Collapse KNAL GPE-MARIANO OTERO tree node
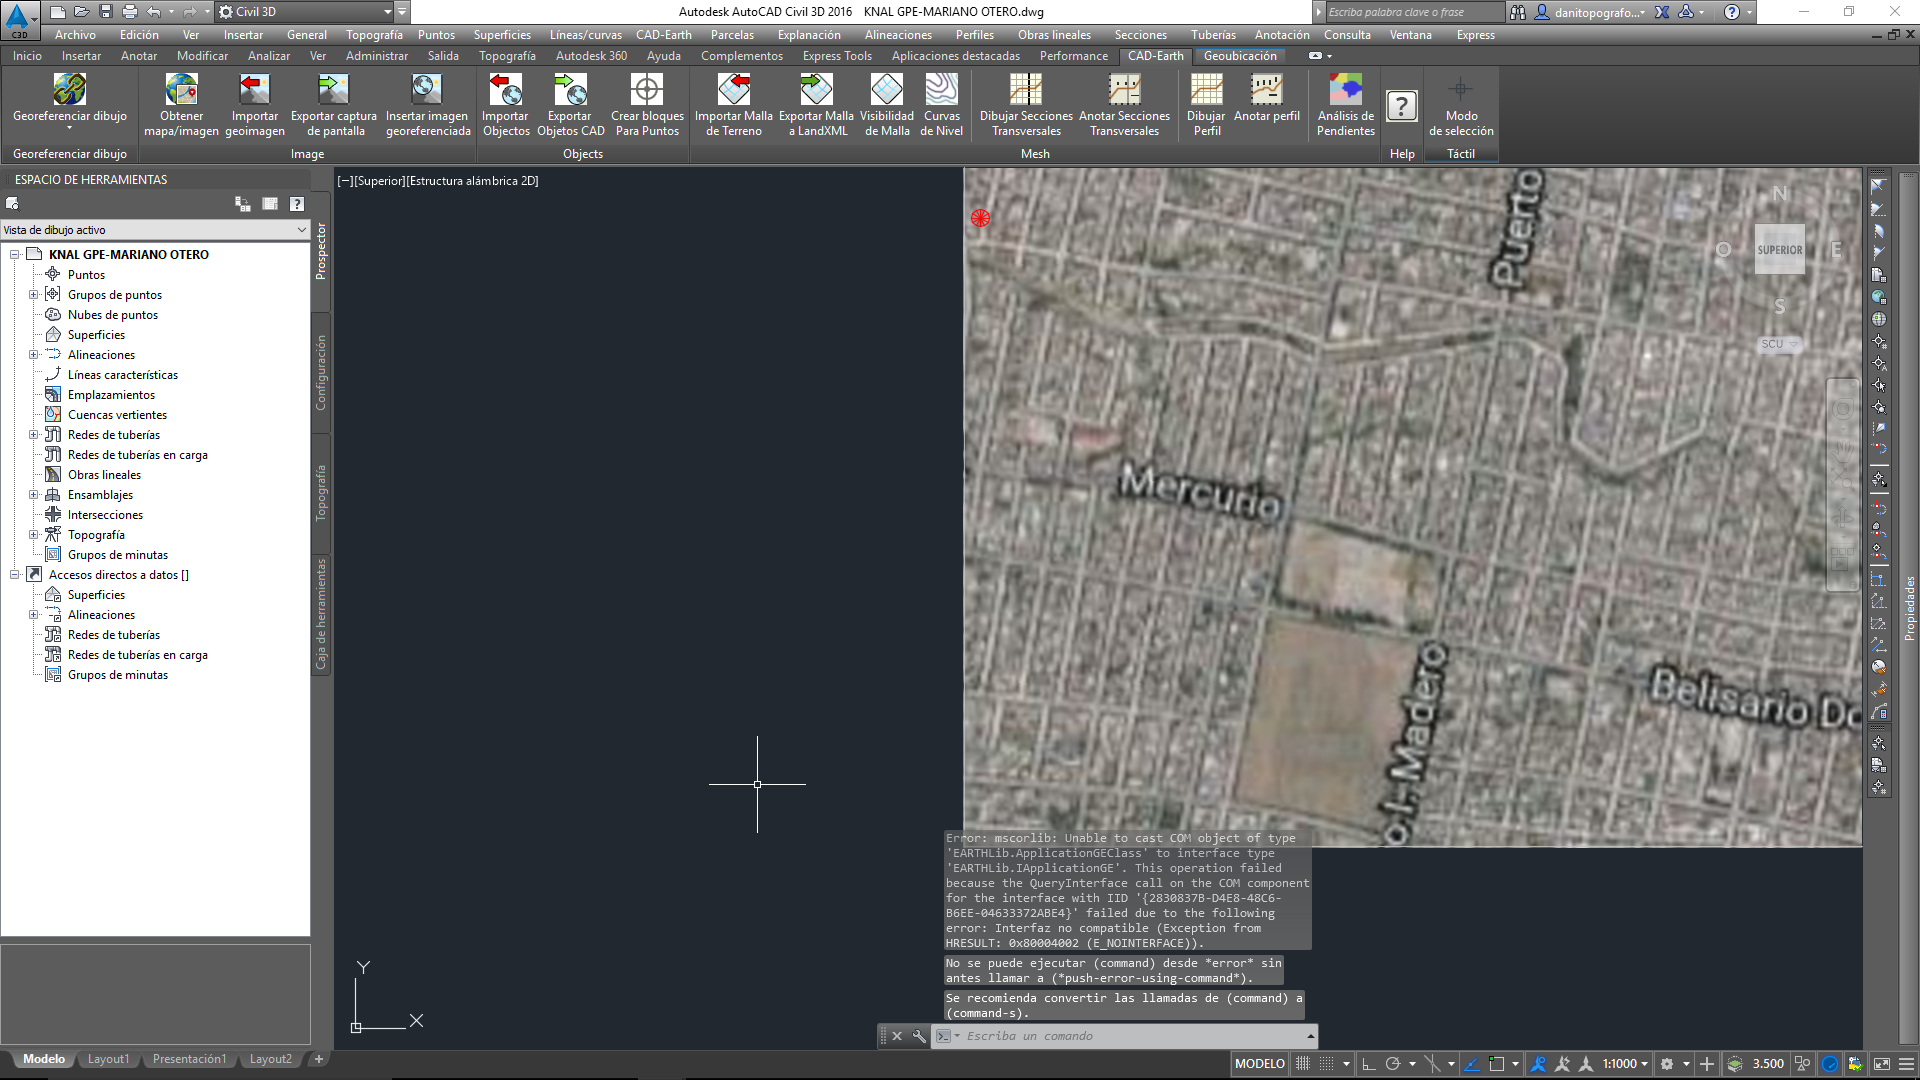The height and width of the screenshot is (1080, 1920). point(15,255)
